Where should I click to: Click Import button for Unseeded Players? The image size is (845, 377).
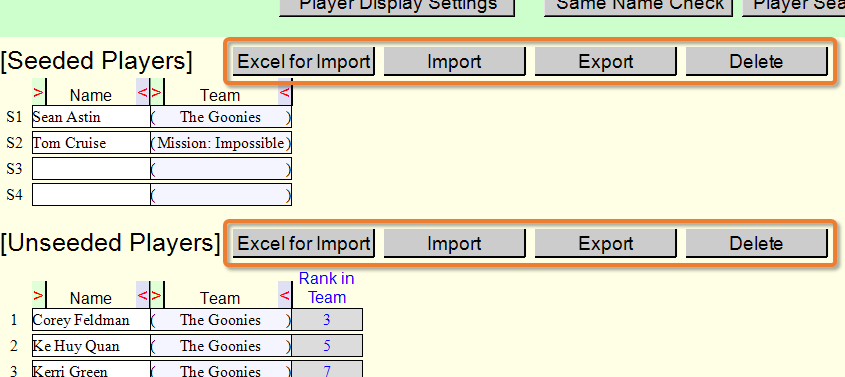pyautogui.click(x=454, y=243)
